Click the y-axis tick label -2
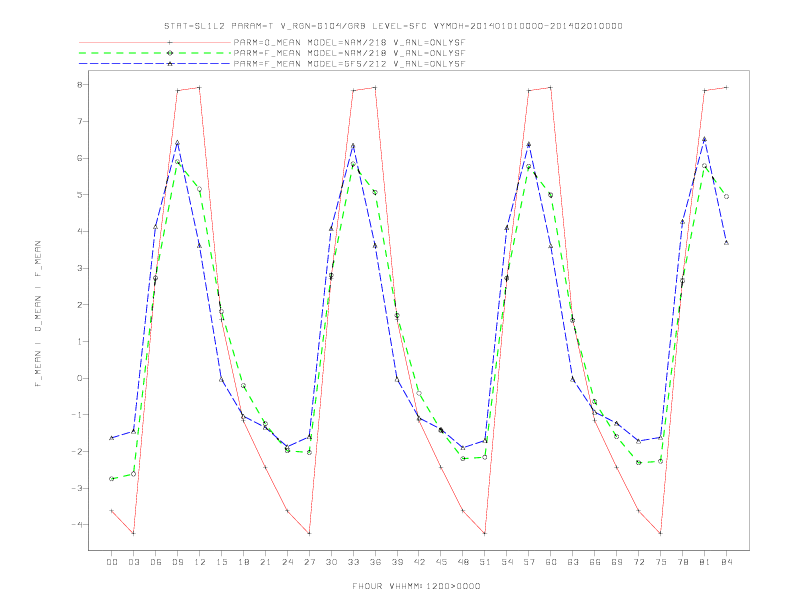Image resolution: width=792 pixels, height=612 pixels. (x=77, y=451)
